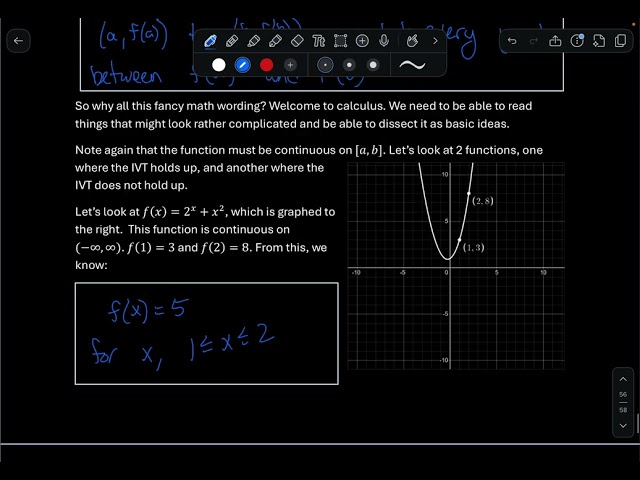Open the circled plus insert menu
The width and height of the screenshot is (640, 480).
point(362,41)
